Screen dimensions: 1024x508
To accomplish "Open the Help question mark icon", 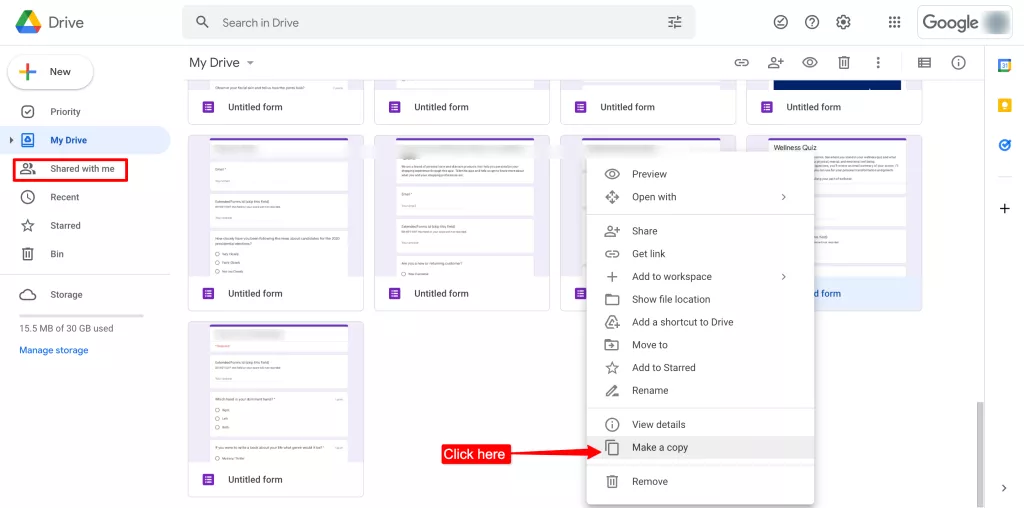I will point(812,22).
